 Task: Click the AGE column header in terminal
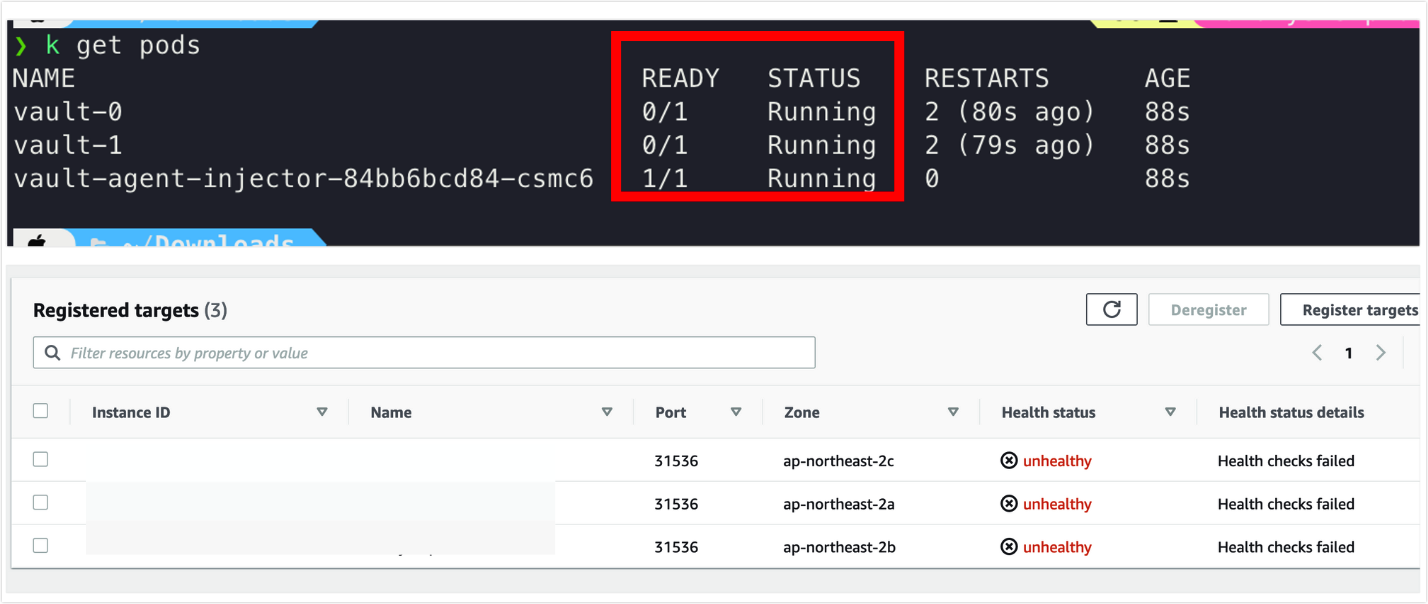(x=1168, y=79)
